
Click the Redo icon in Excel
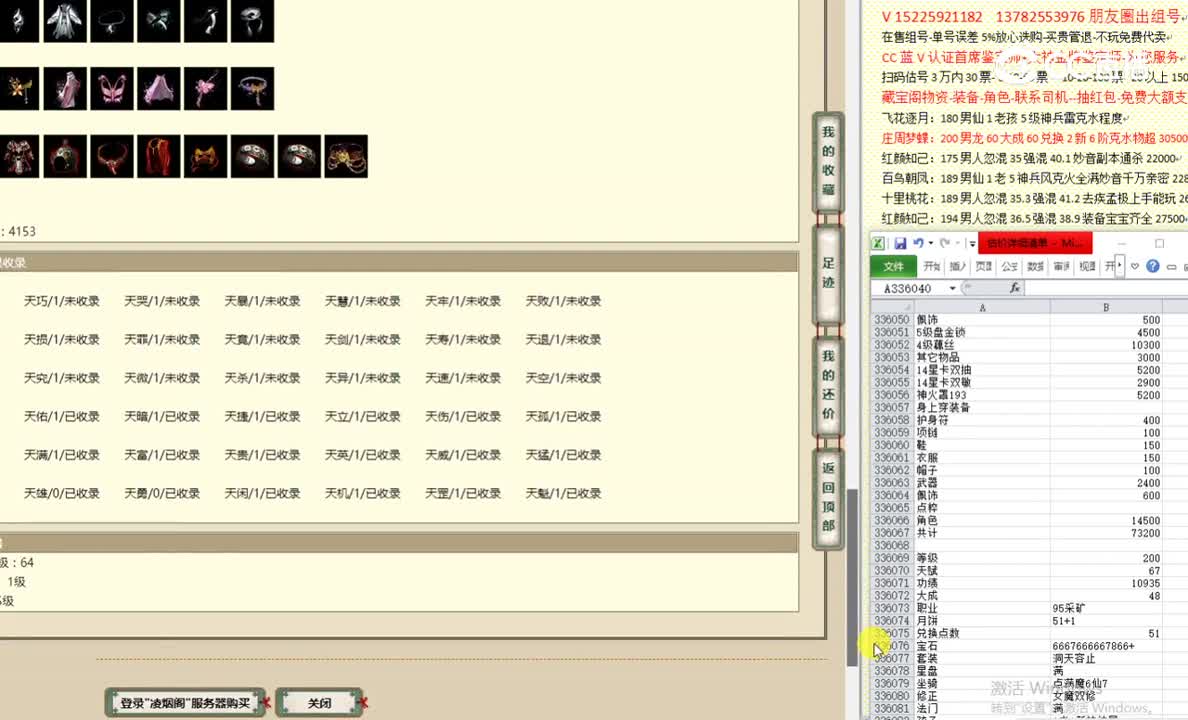945,244
